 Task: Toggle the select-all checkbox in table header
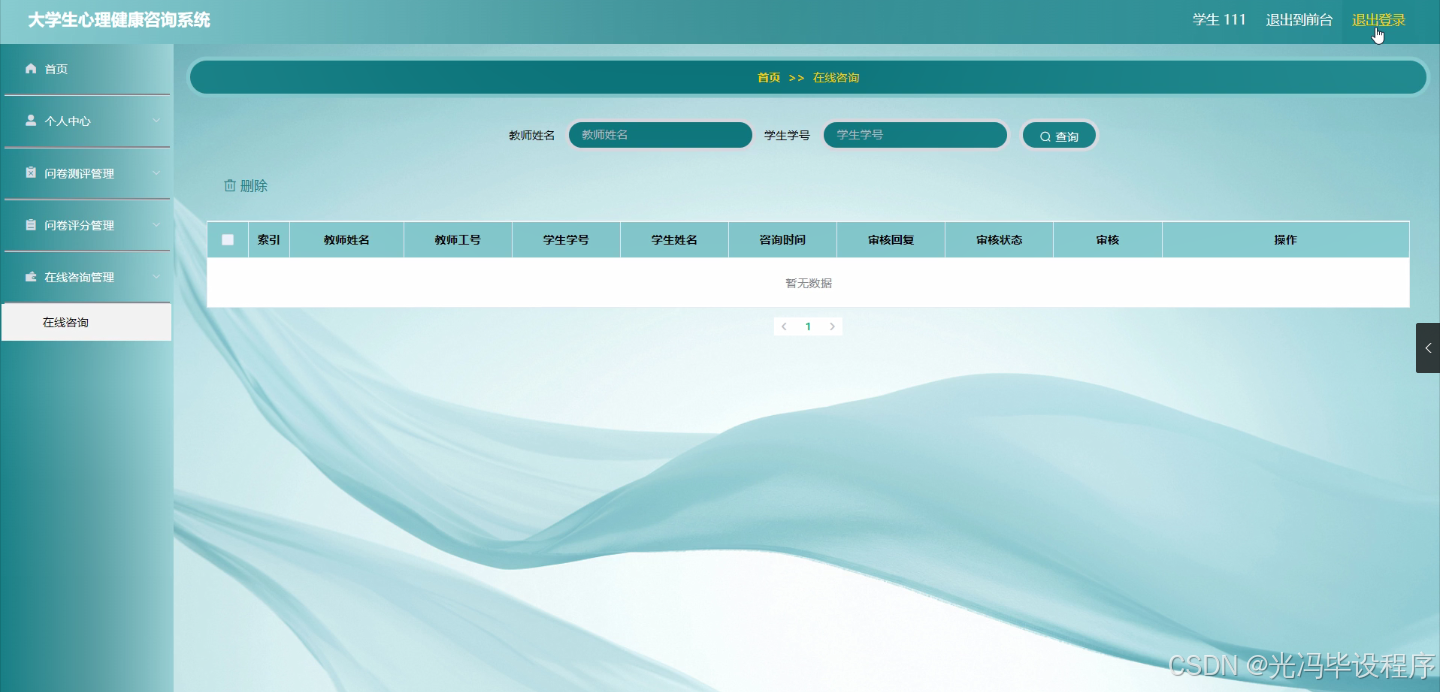228,239
